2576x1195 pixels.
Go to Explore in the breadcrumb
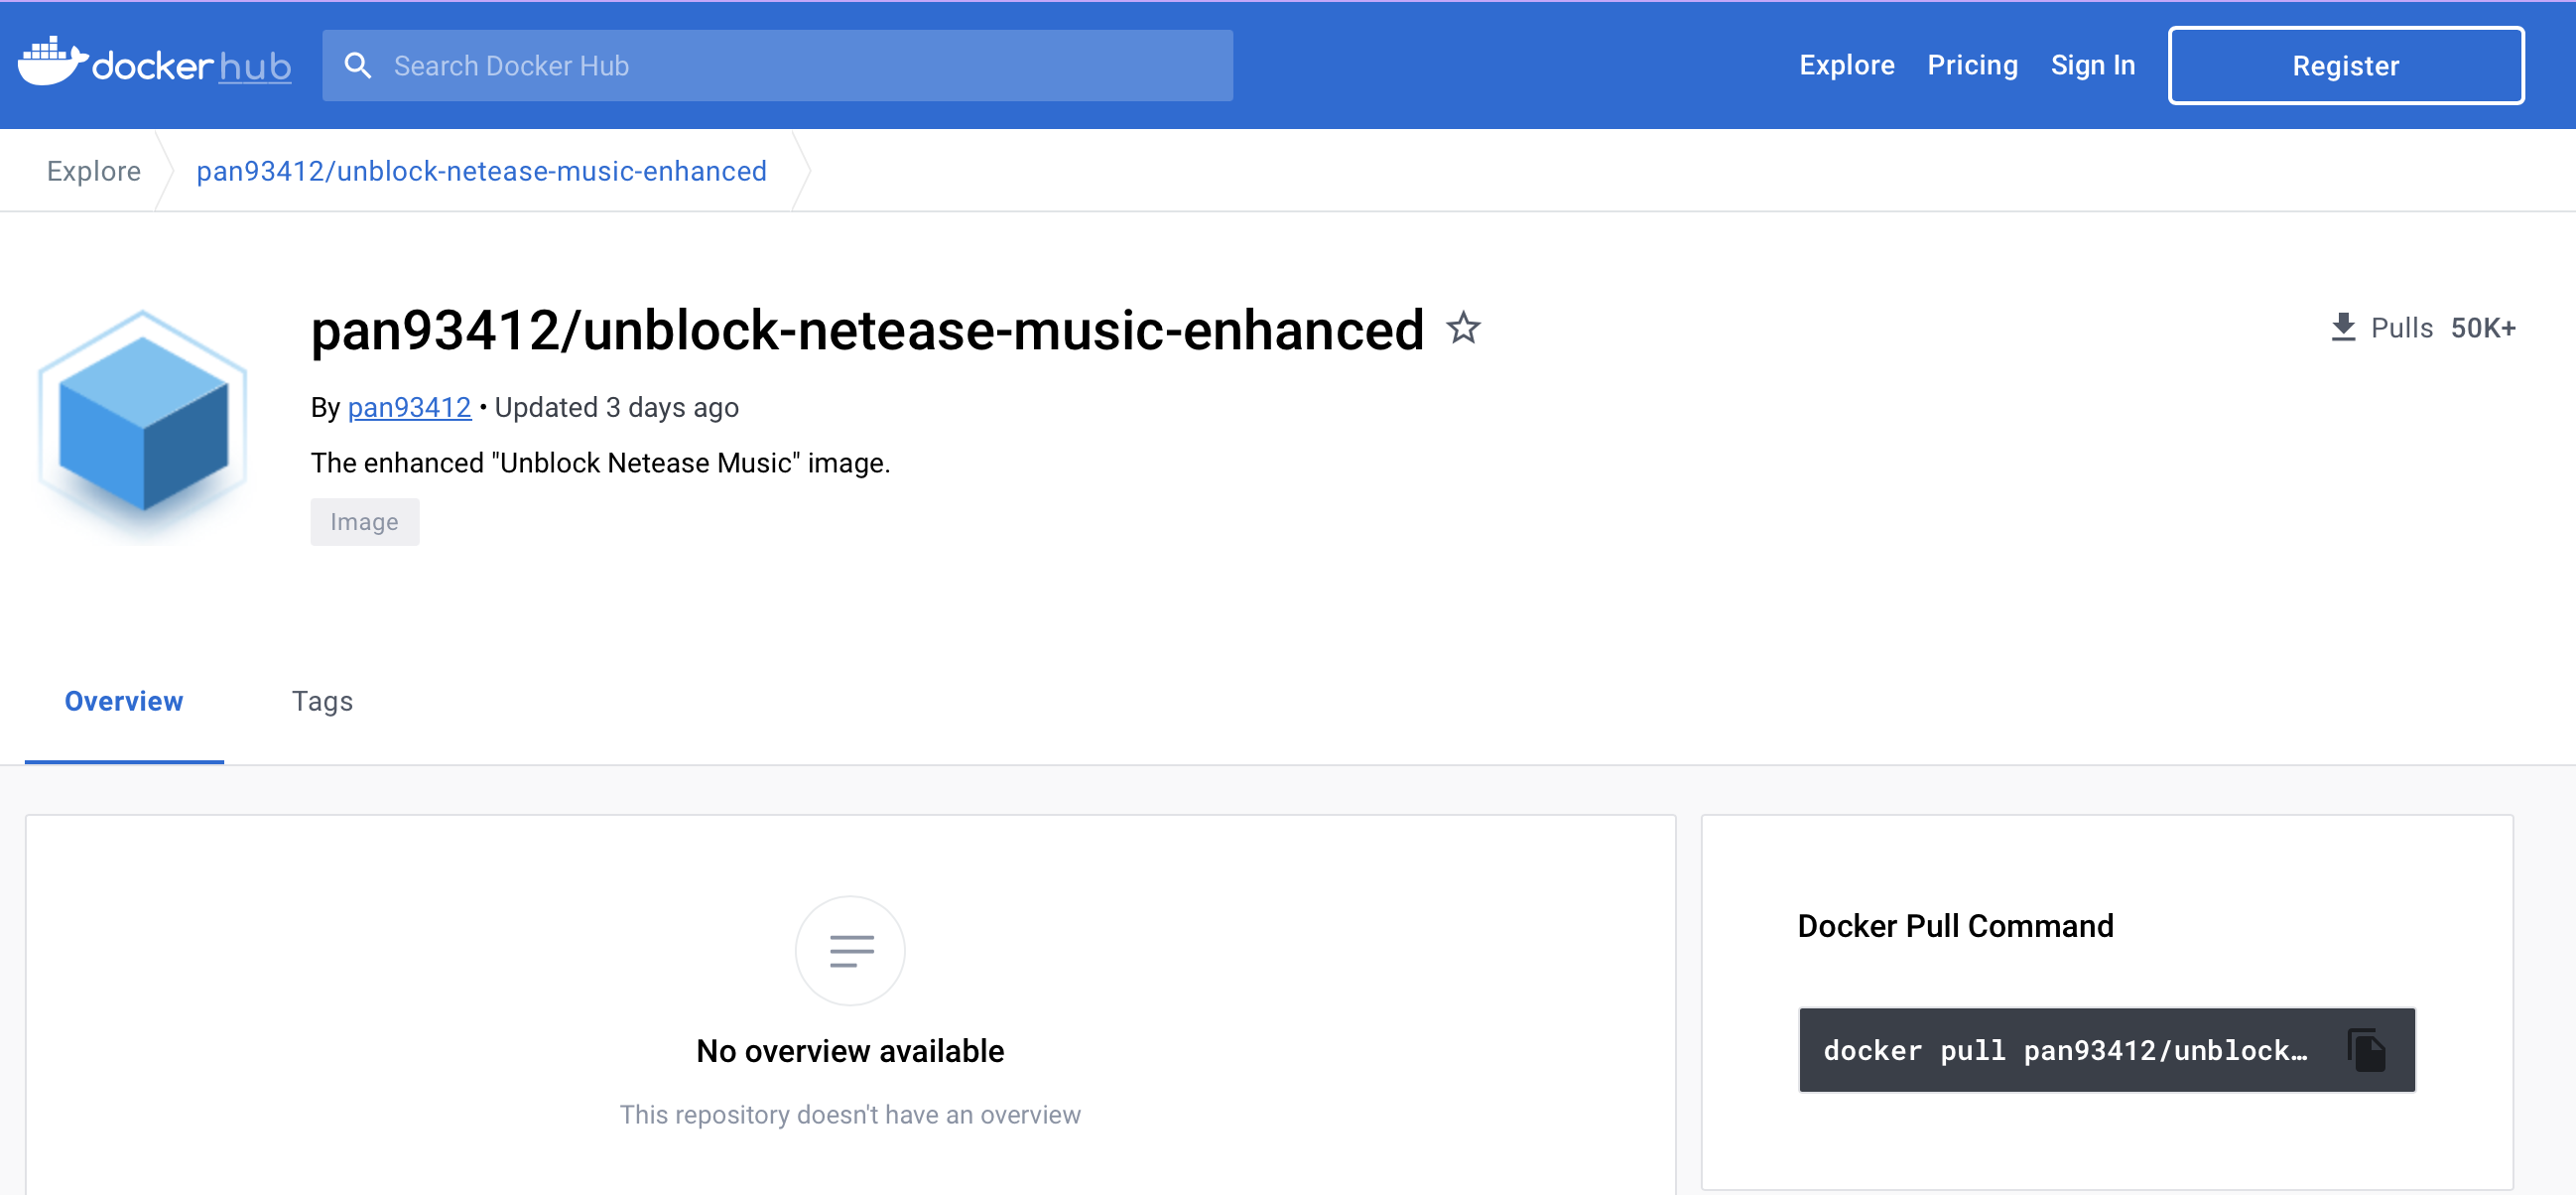(94, 171)
